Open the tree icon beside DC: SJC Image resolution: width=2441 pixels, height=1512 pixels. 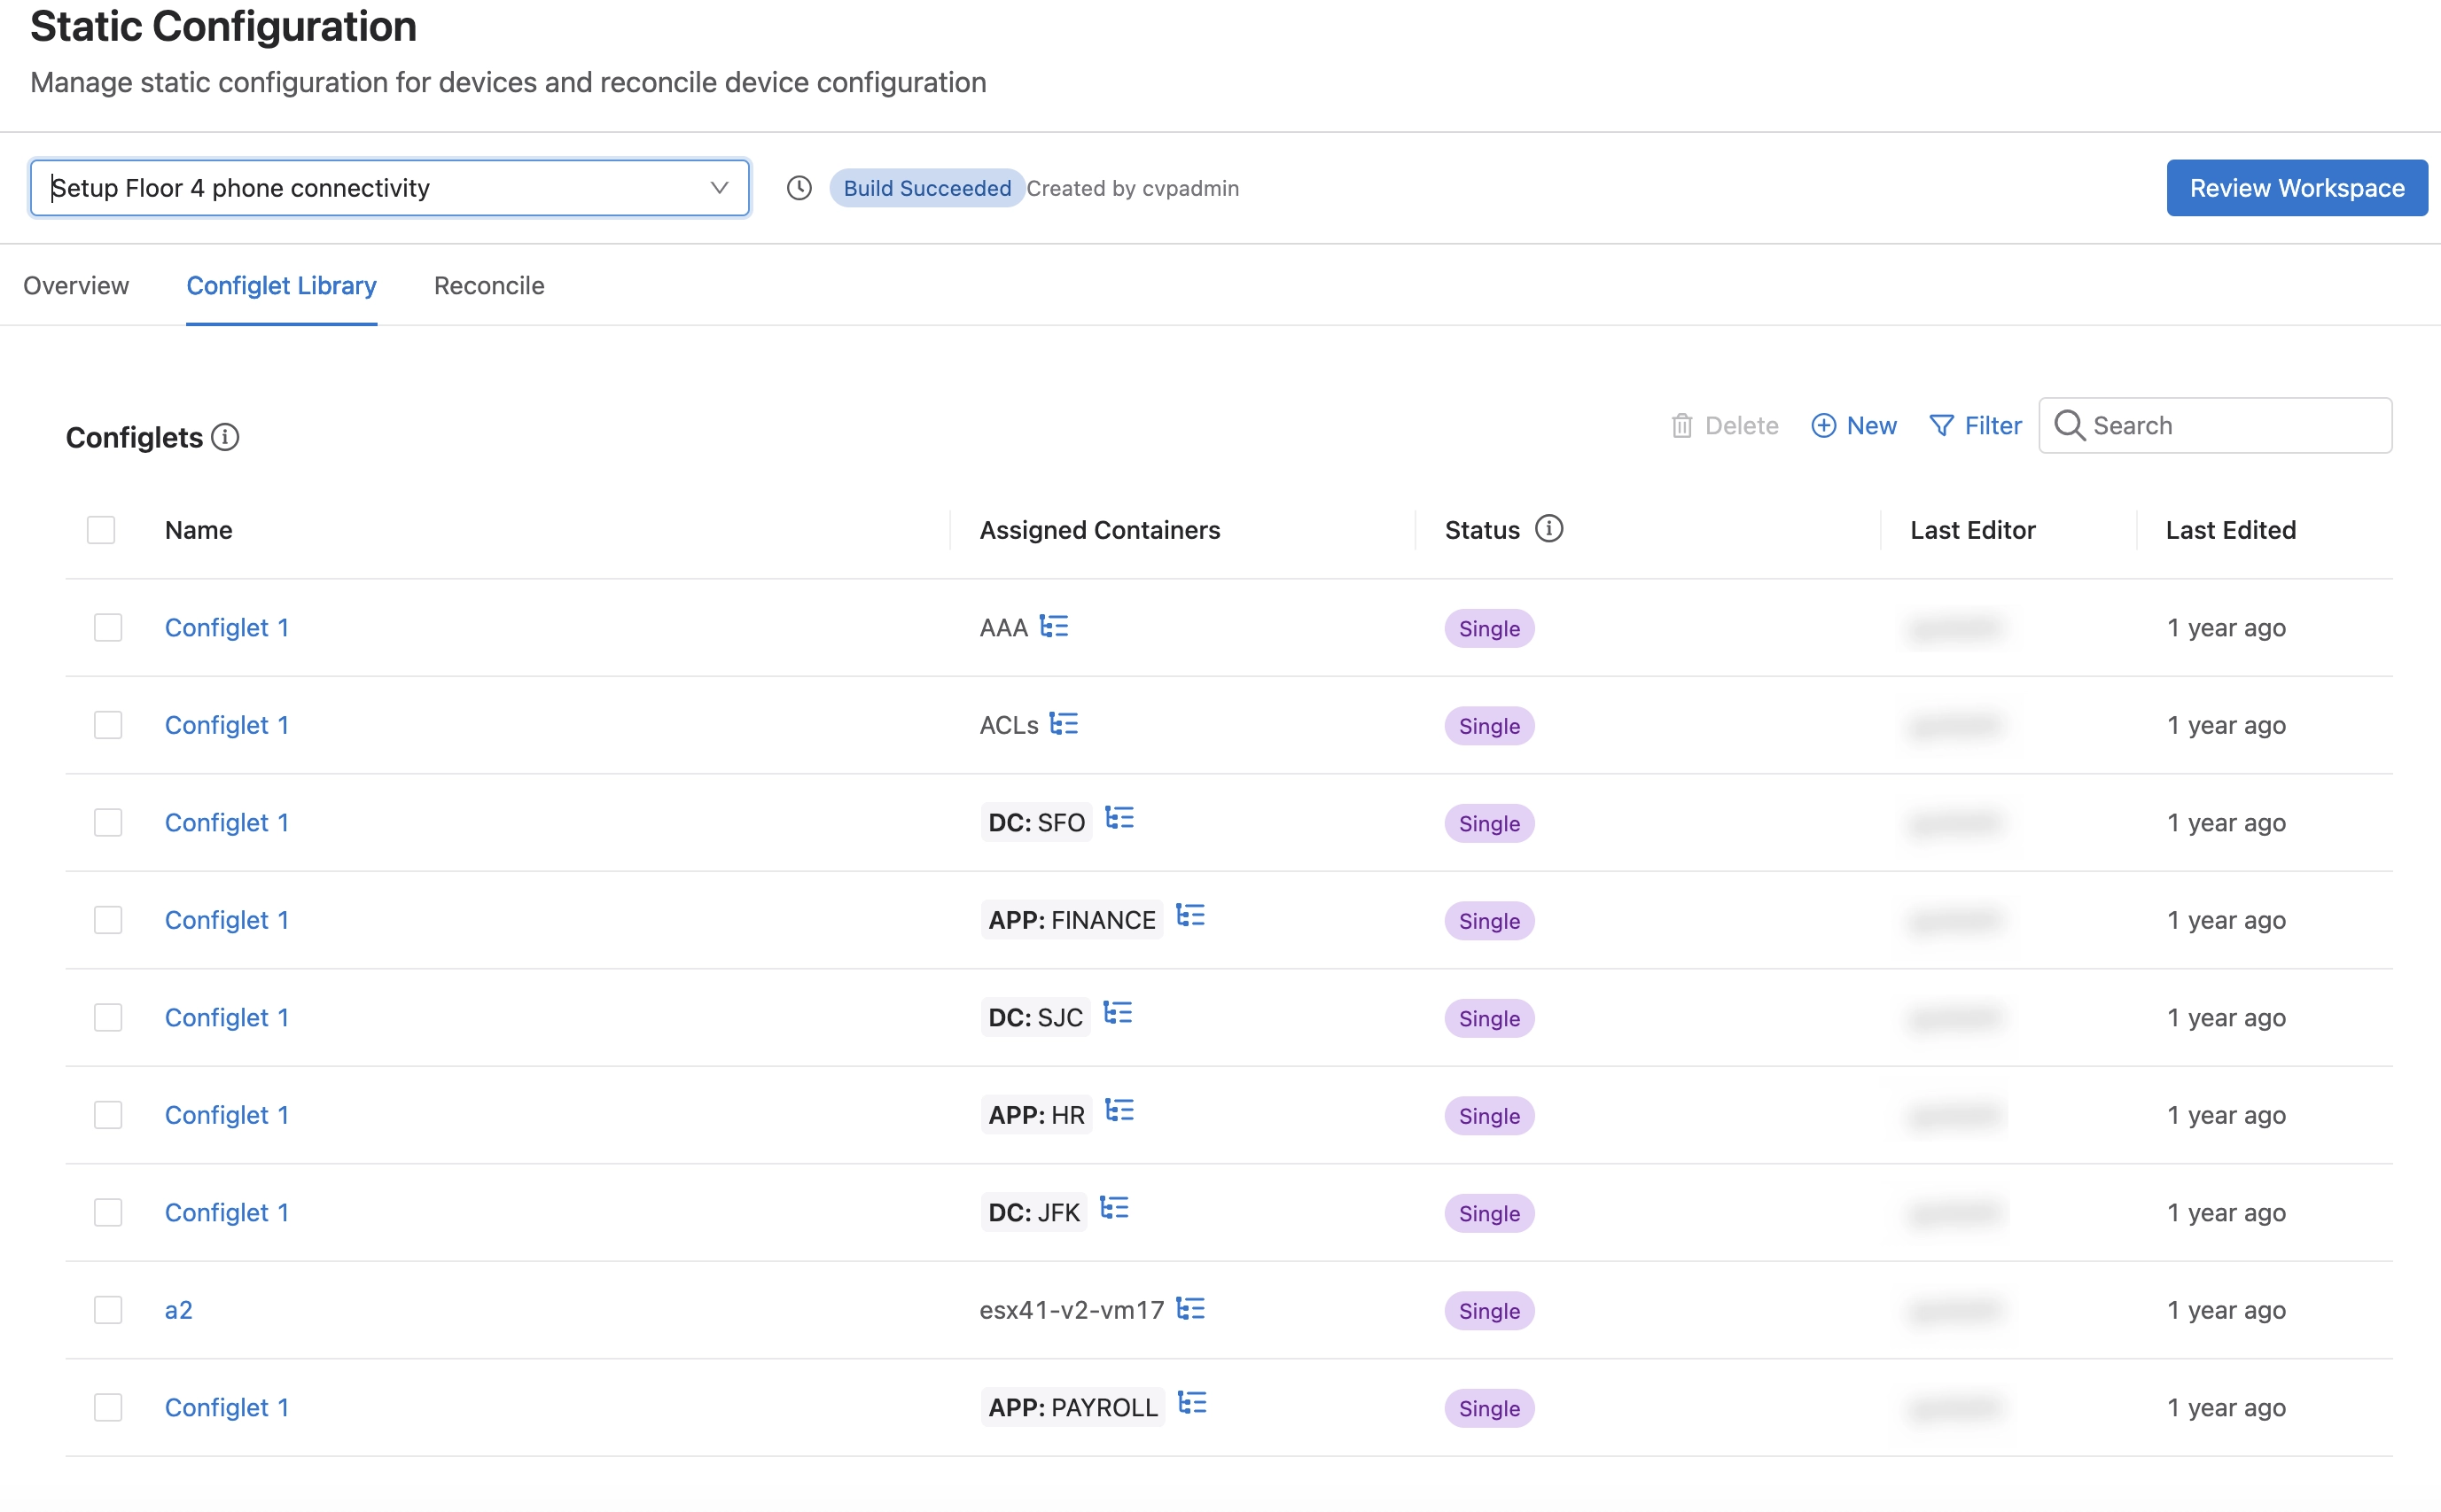click(x=1118, y=1013)
